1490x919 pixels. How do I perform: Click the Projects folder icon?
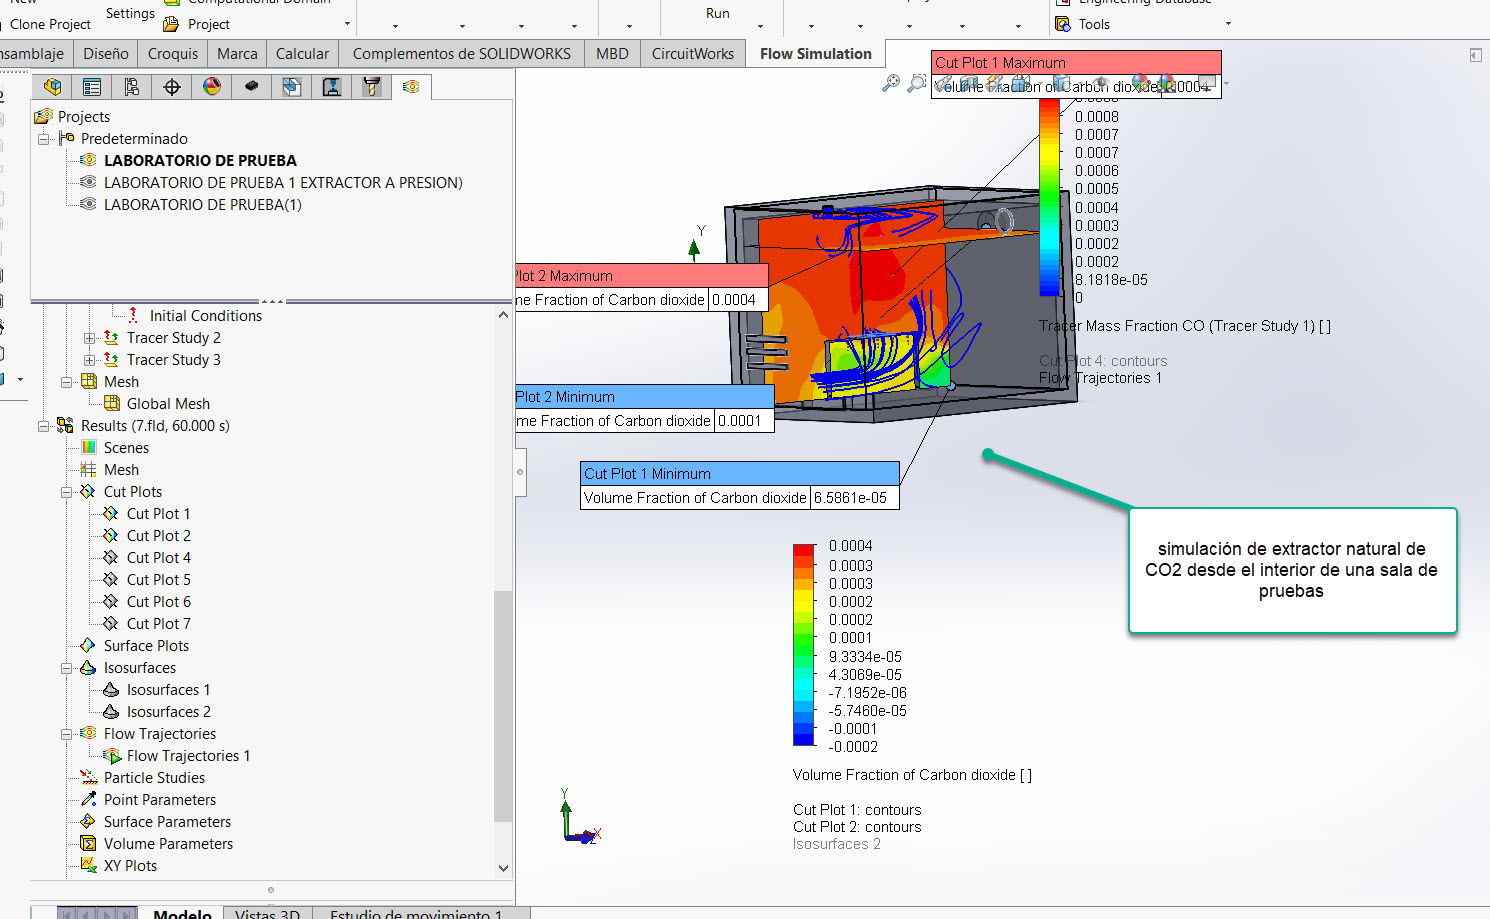(x=44, y=117)
